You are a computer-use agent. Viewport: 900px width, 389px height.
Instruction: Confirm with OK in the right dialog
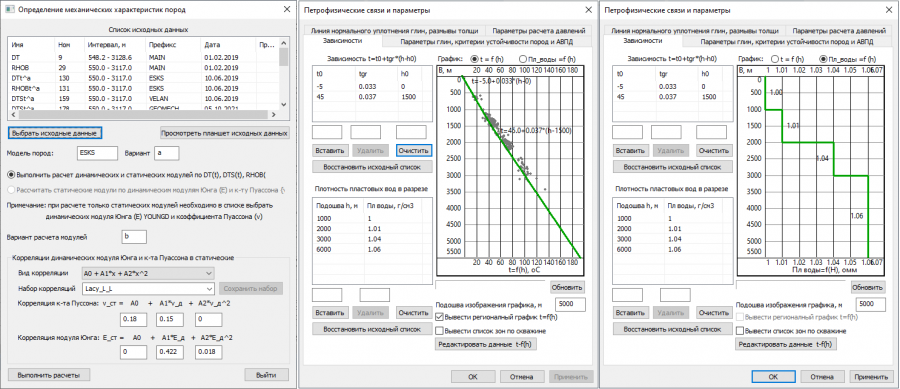[x=773, y=377]
